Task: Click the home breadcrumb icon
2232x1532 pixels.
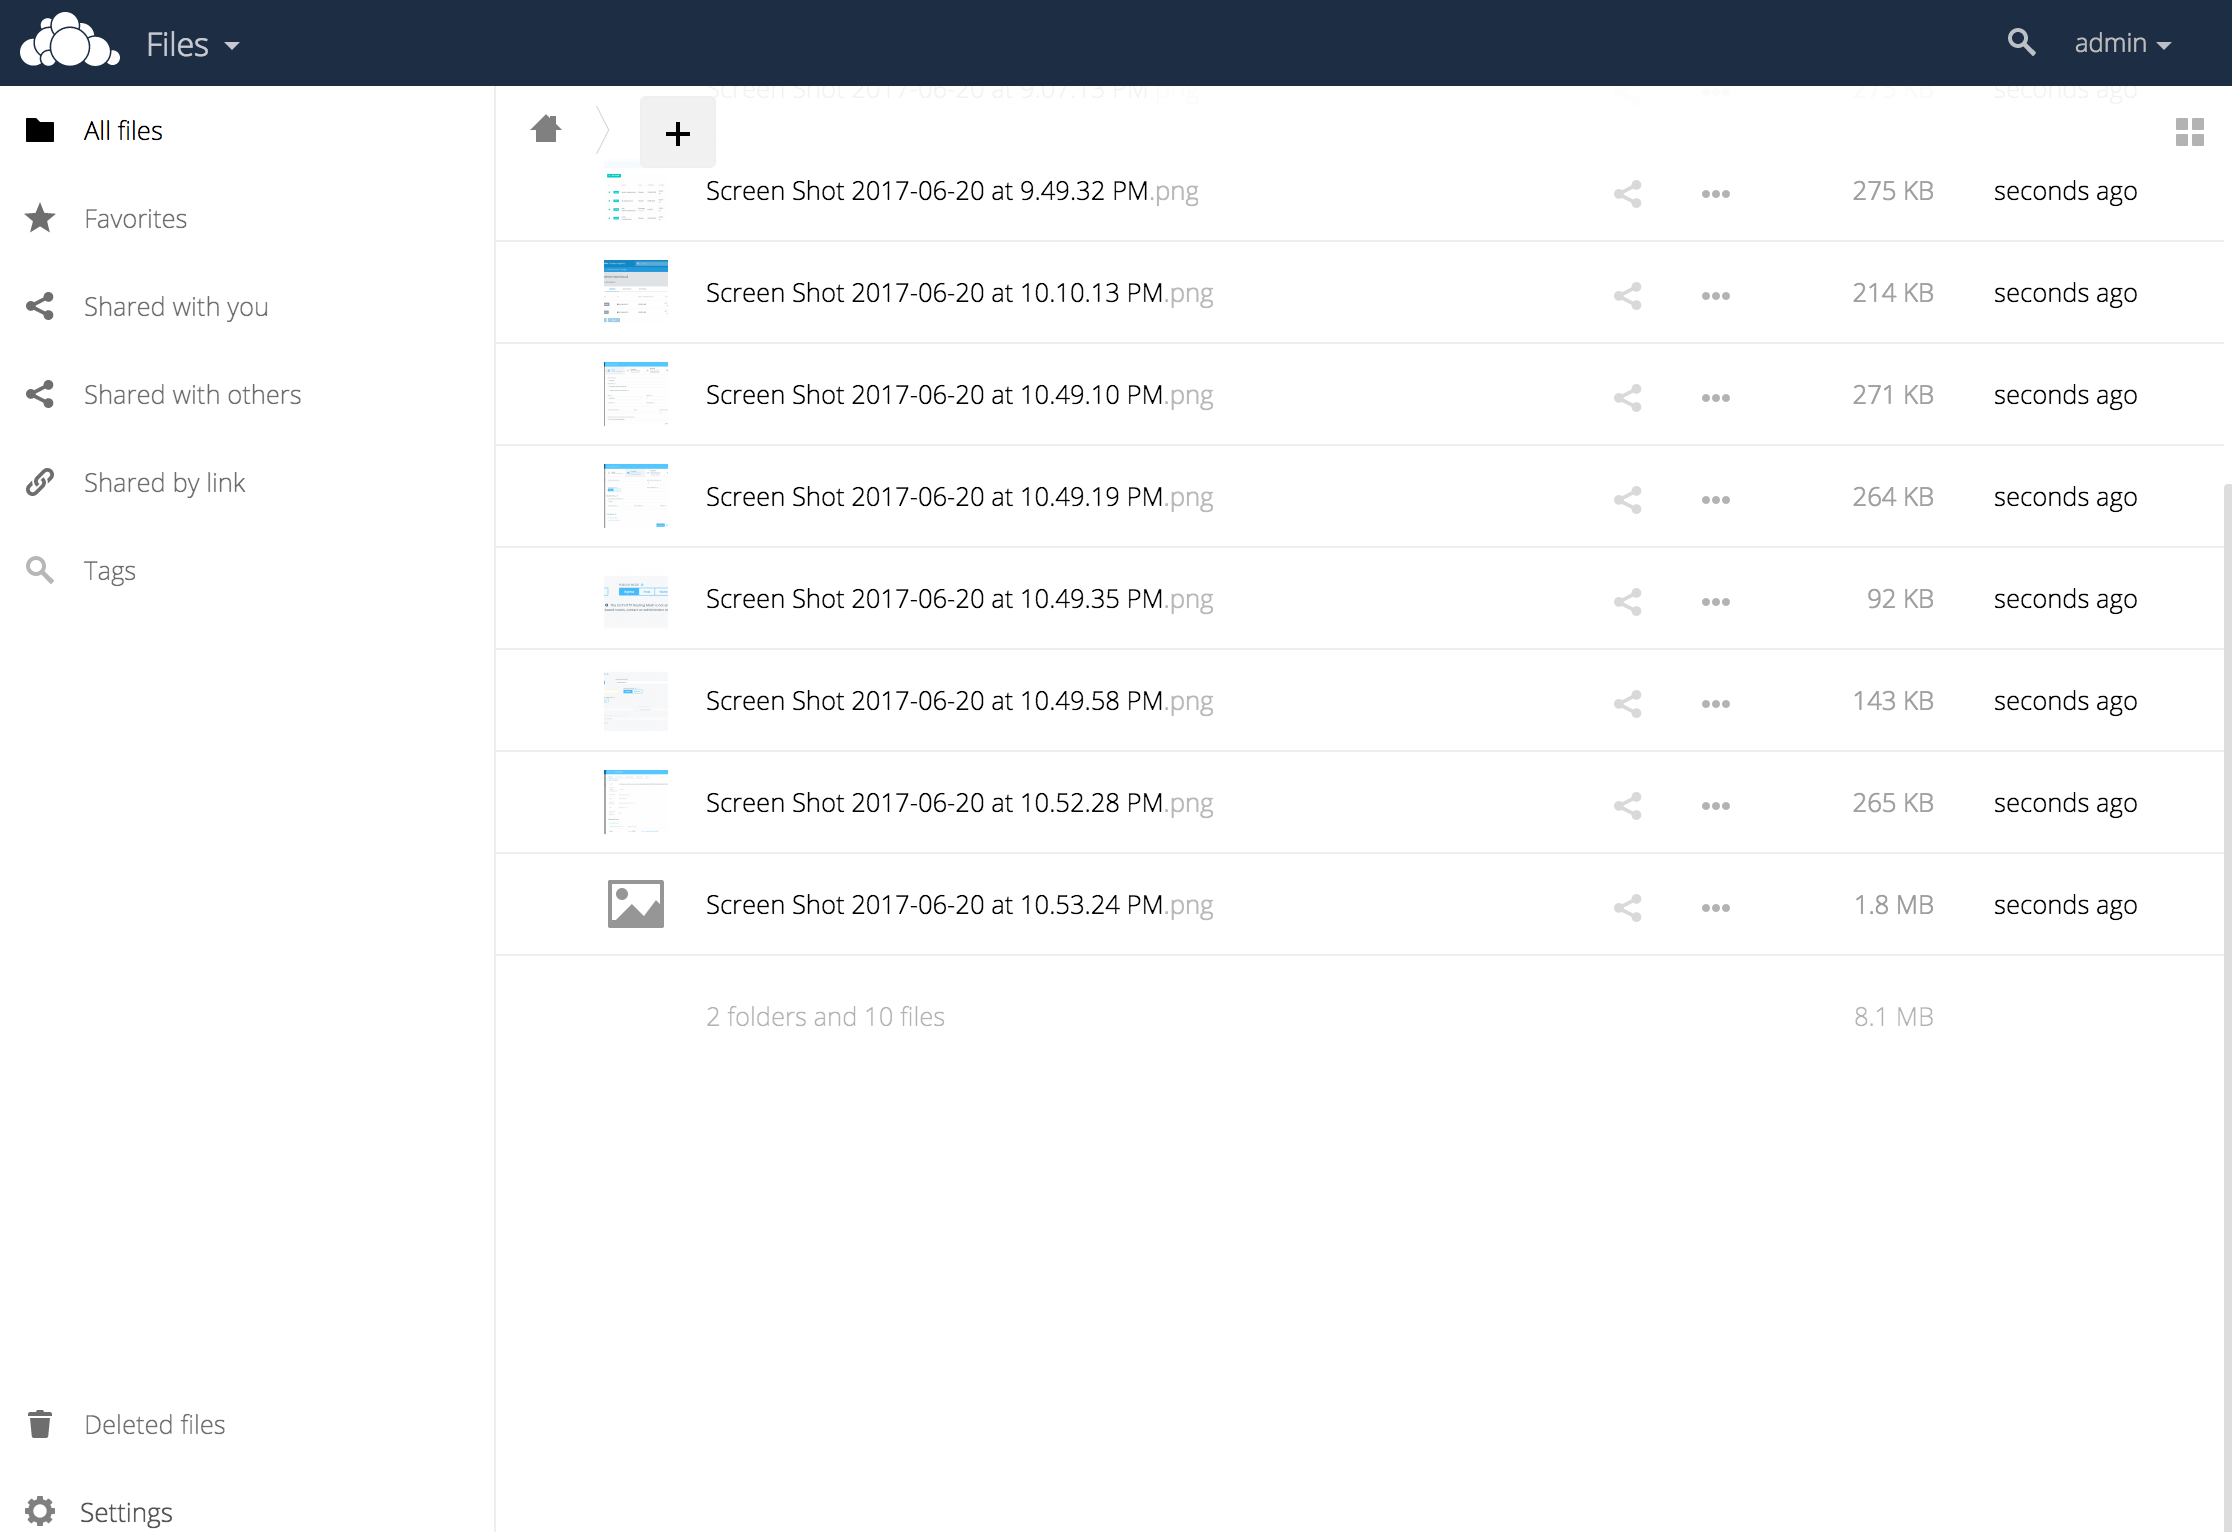Action: coord(546,129)
